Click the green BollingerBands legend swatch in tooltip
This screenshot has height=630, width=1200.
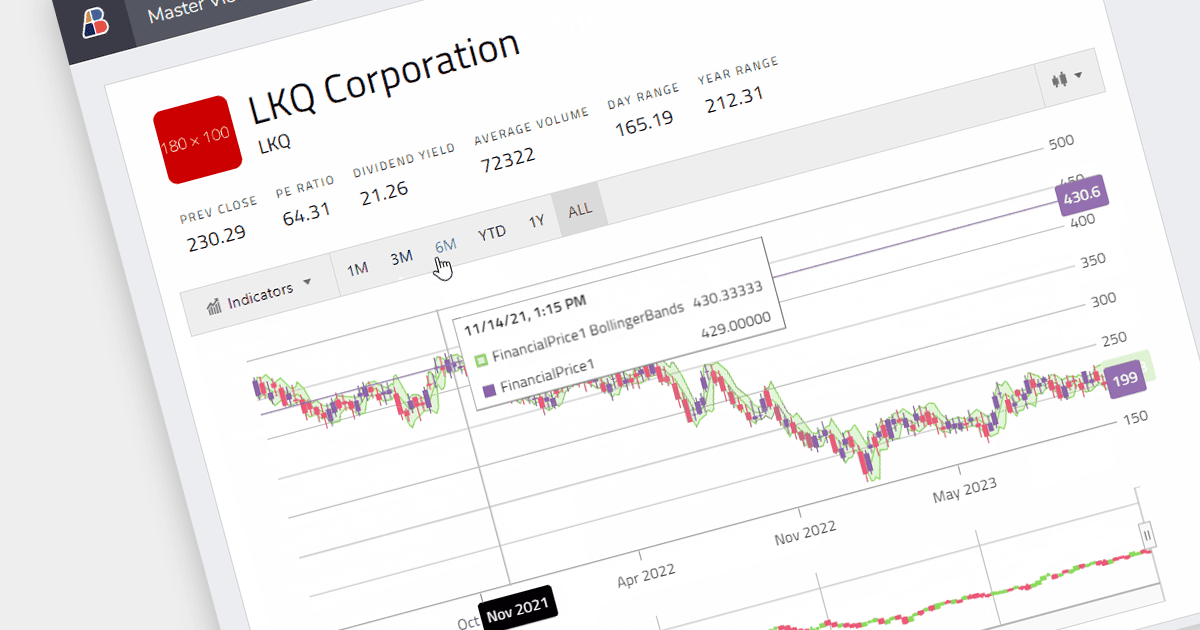480,358
